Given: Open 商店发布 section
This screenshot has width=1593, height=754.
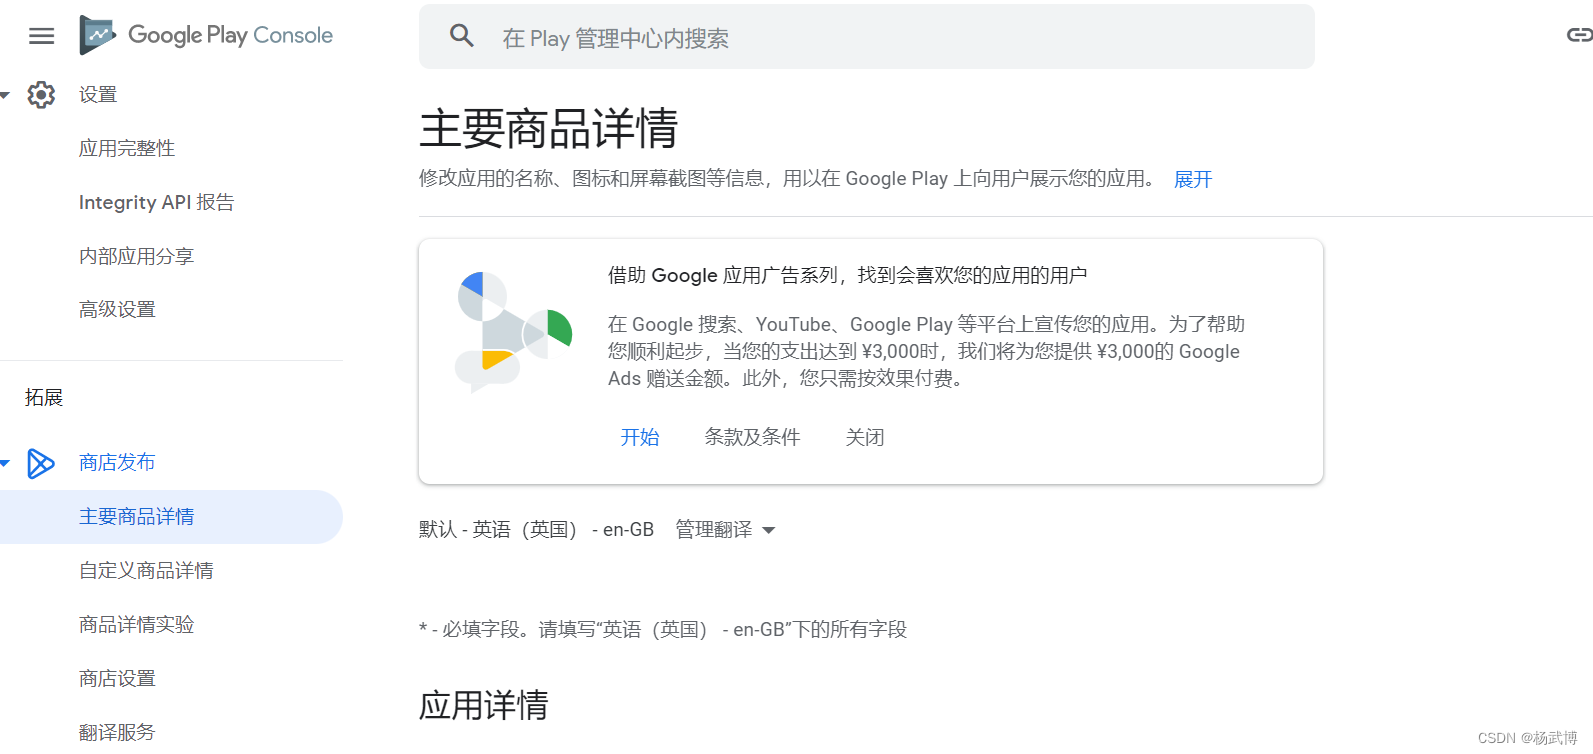Looking at the screenshot, I should click(117, 462).
